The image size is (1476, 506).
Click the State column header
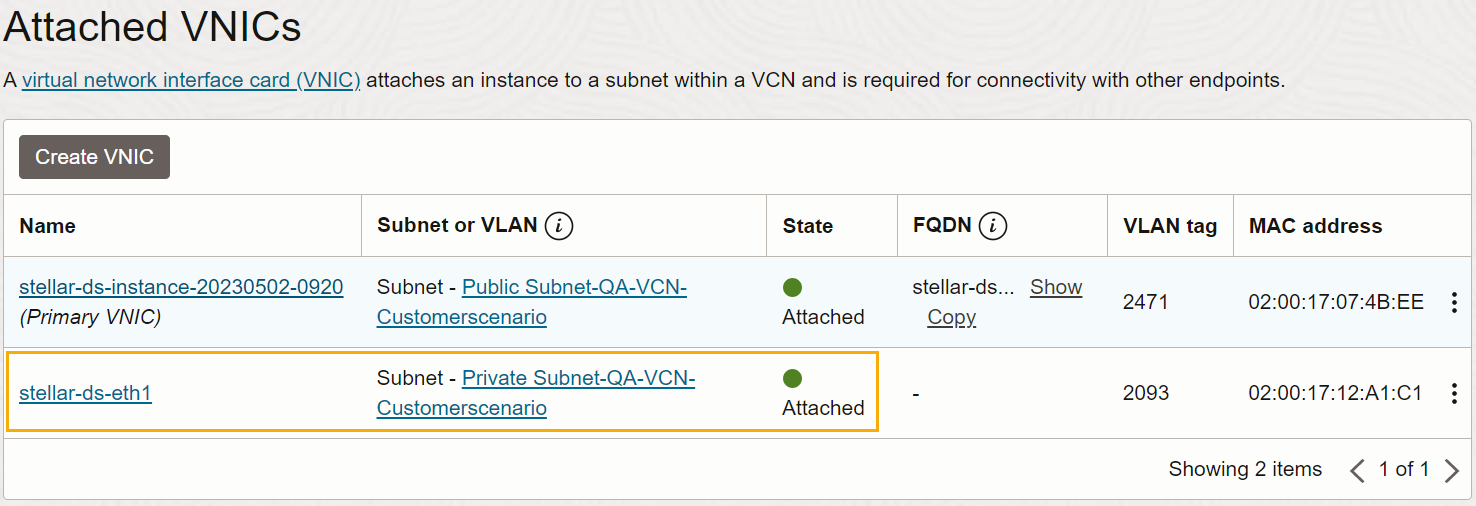tap(808, 226)
